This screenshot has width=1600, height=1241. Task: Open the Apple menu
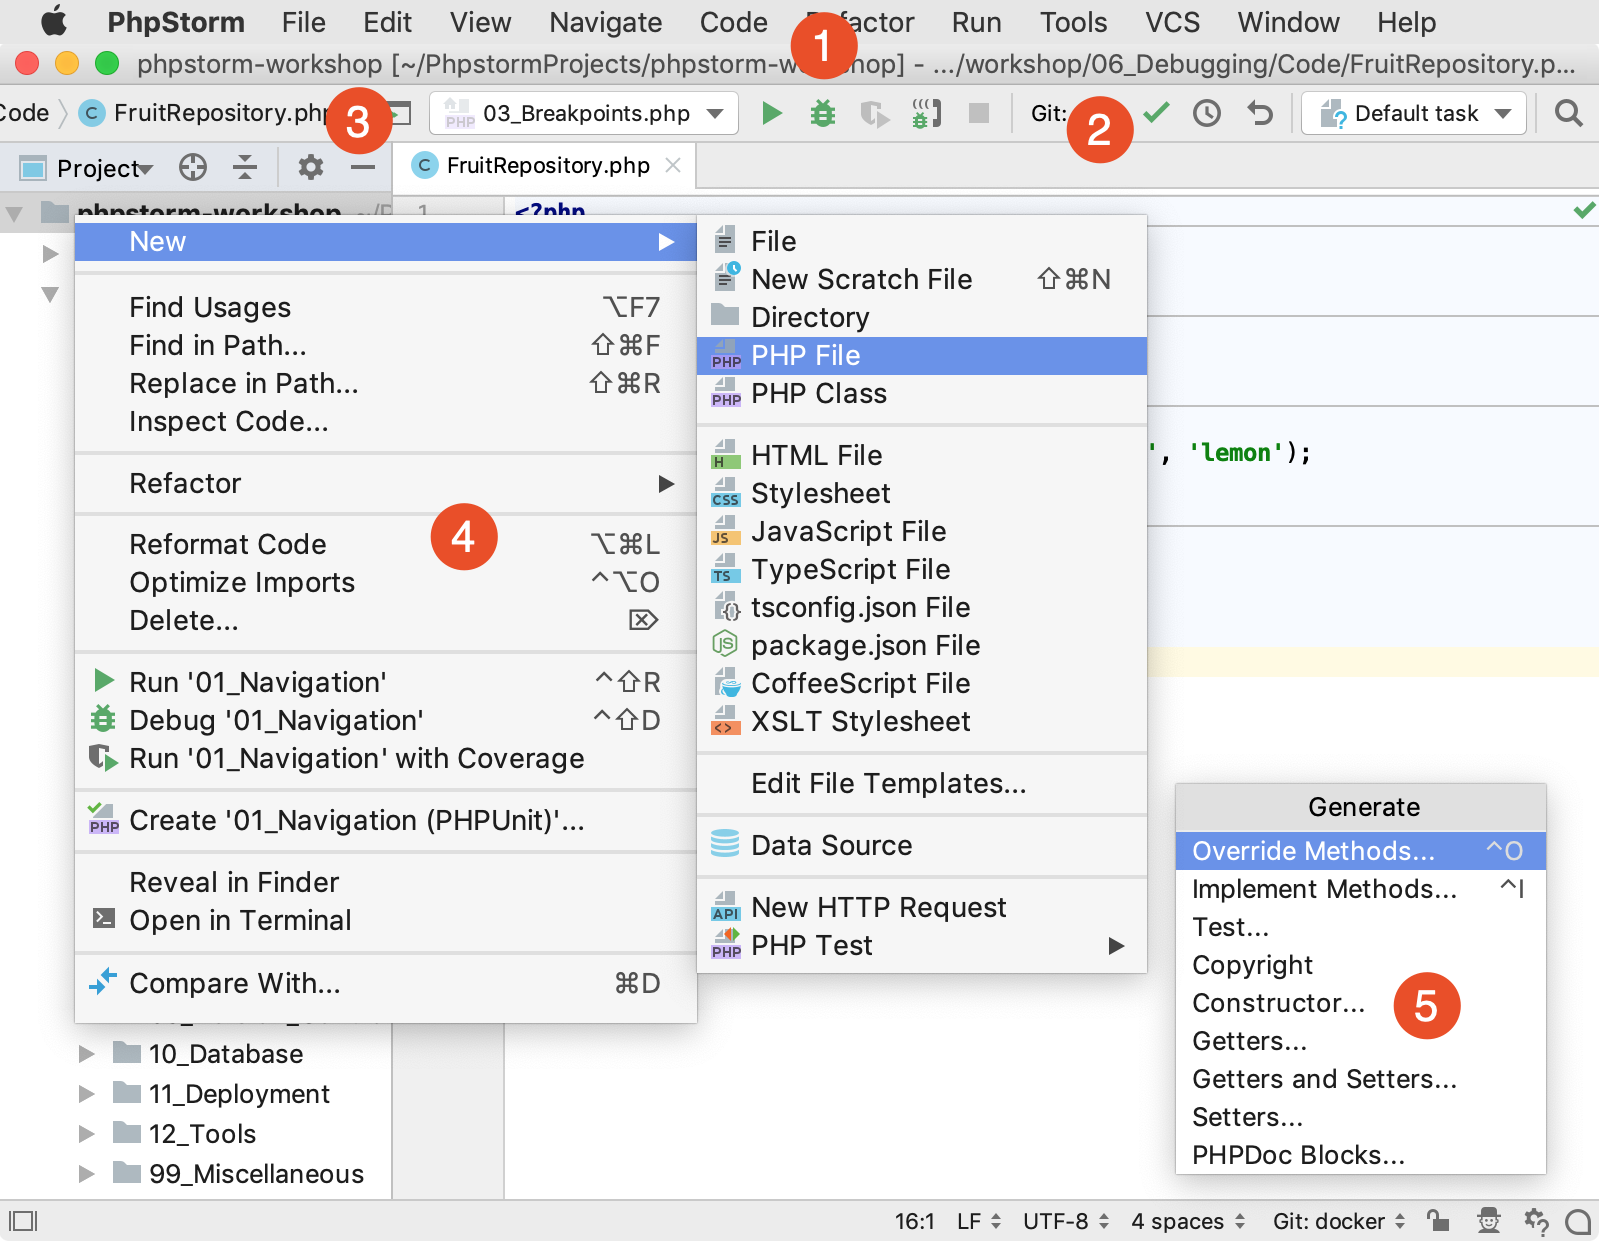54,21
